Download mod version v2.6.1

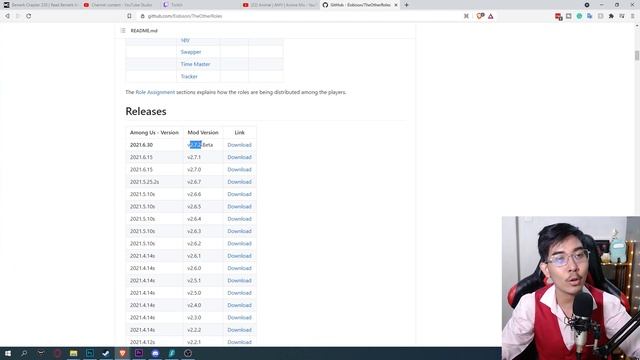pos(239,256)
